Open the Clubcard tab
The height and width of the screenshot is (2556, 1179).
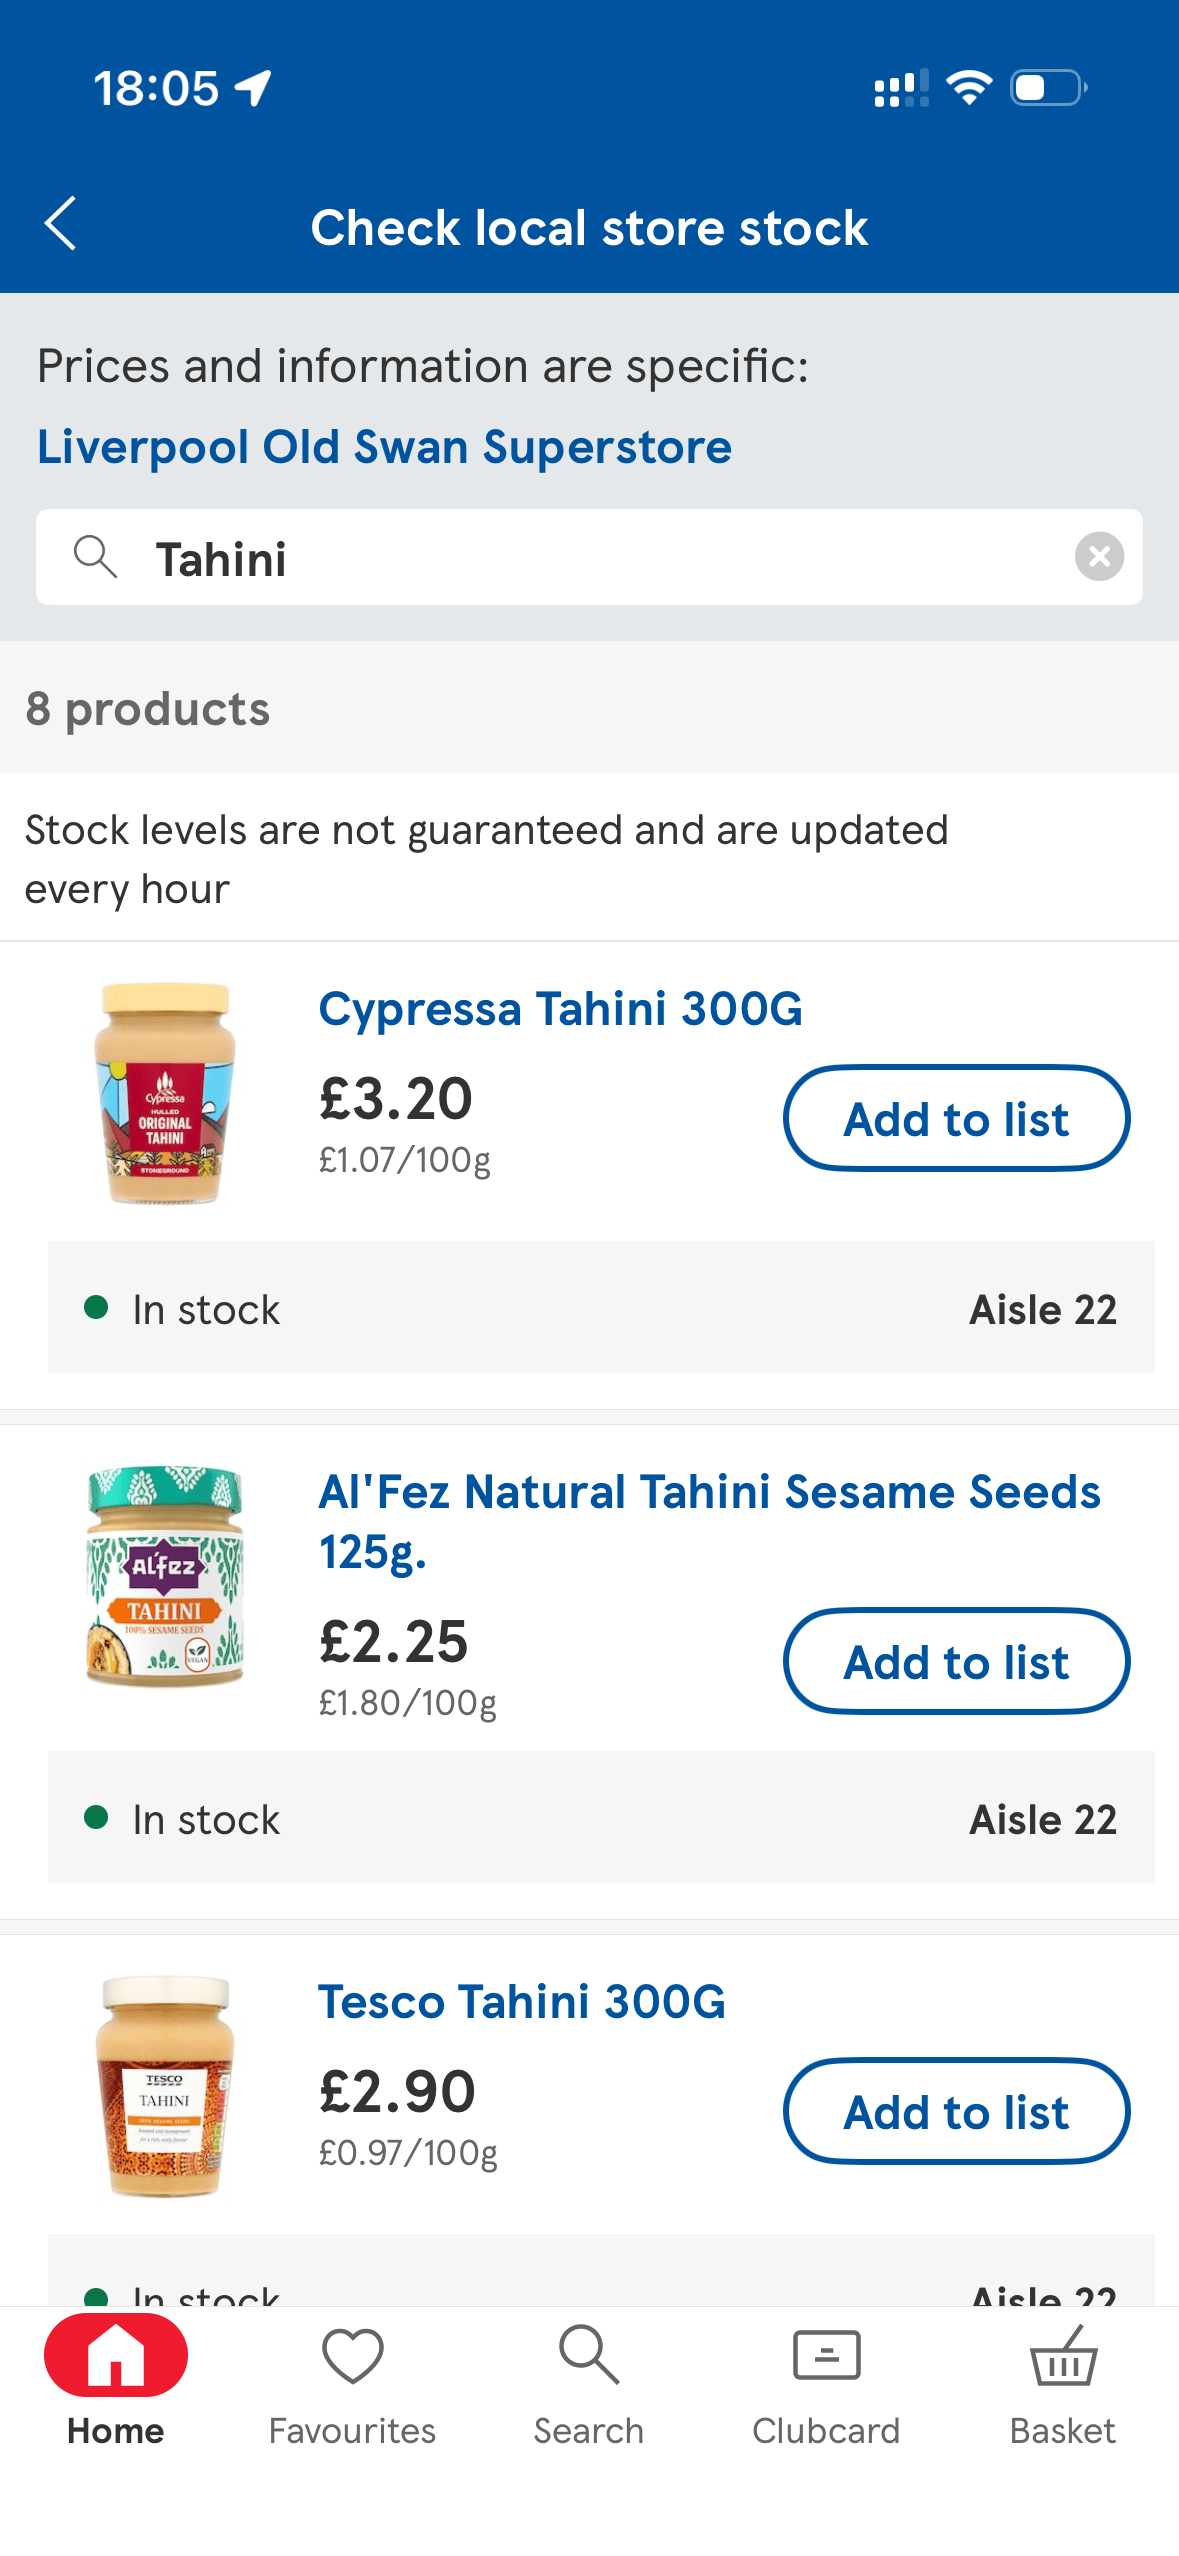tap(826, 2384)
